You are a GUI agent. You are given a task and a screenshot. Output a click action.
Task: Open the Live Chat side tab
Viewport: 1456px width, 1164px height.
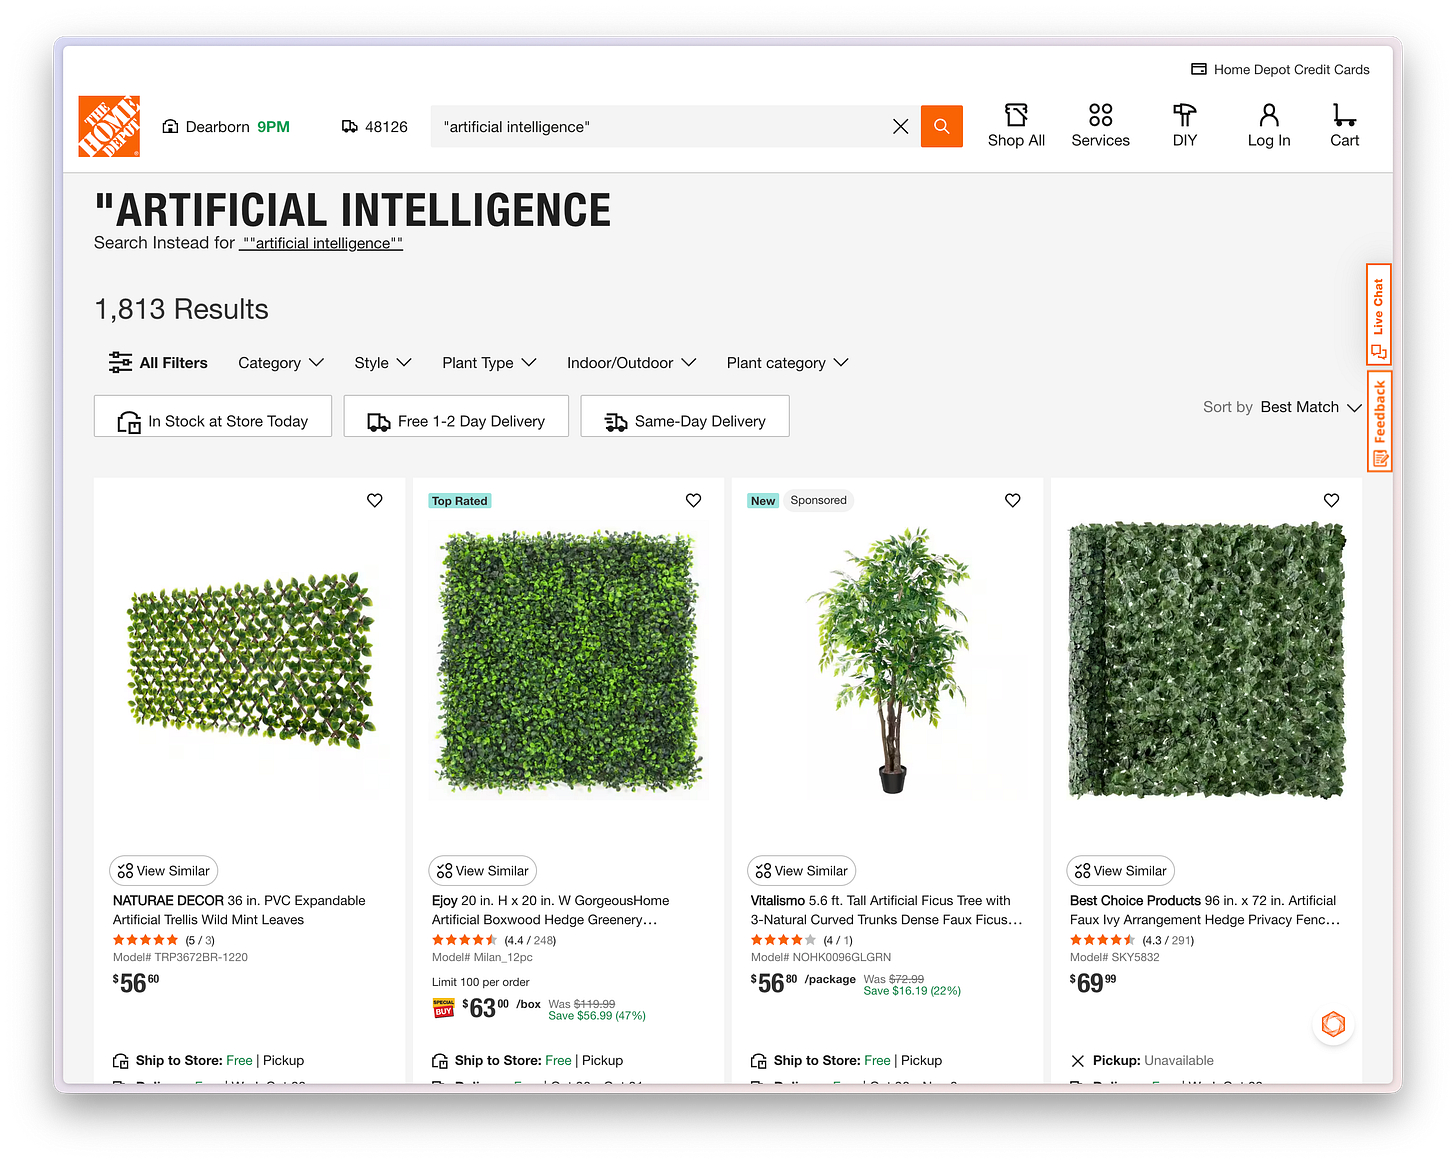[x=1379, y=314]
